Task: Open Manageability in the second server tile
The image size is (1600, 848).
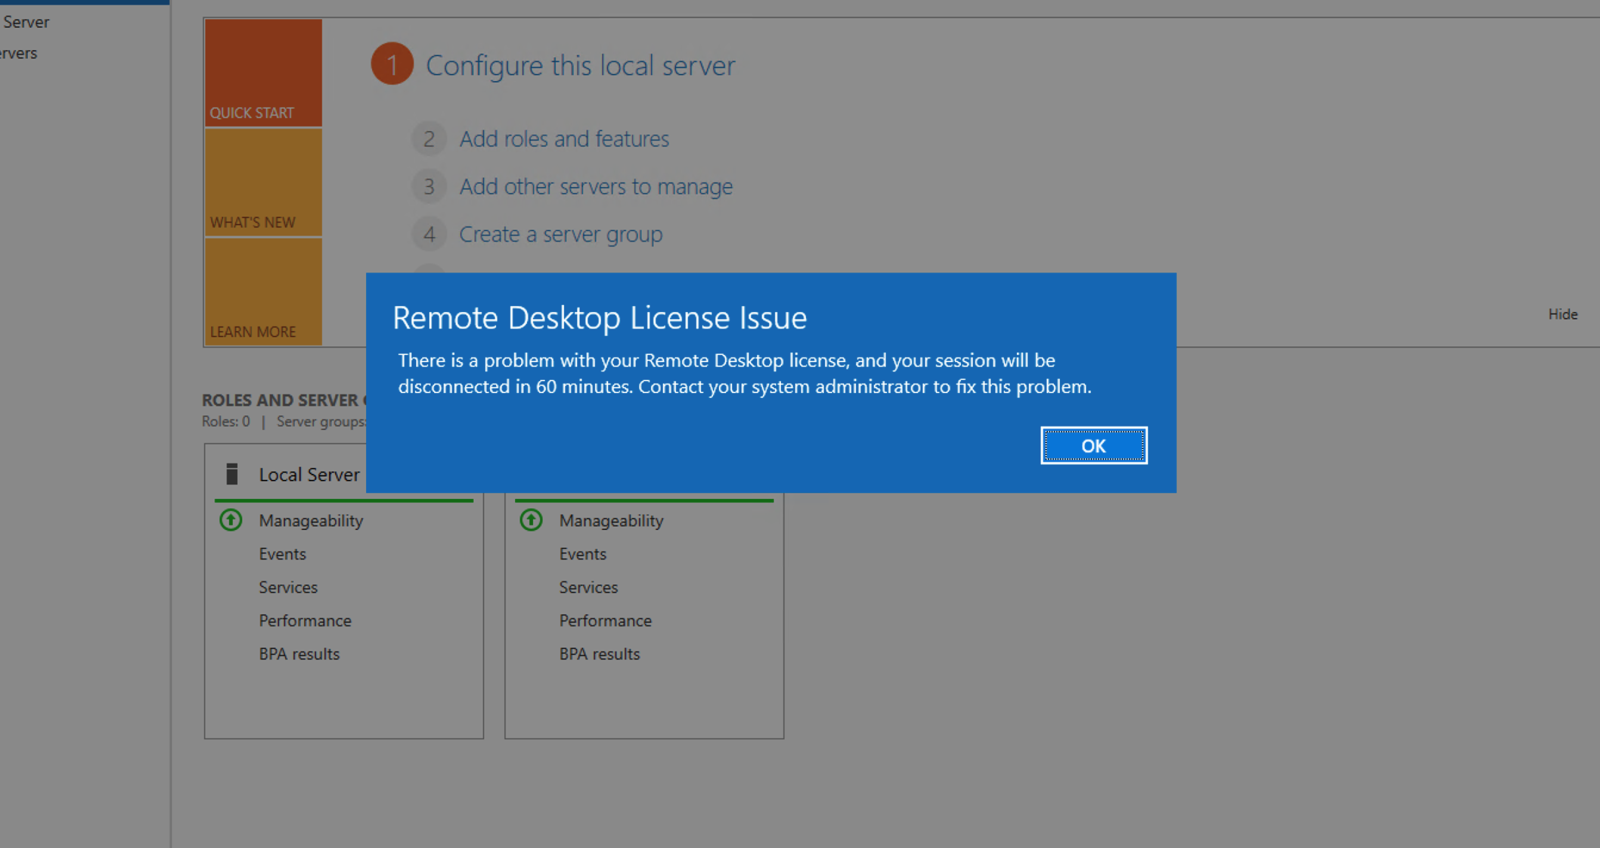Action: [611, 521]
